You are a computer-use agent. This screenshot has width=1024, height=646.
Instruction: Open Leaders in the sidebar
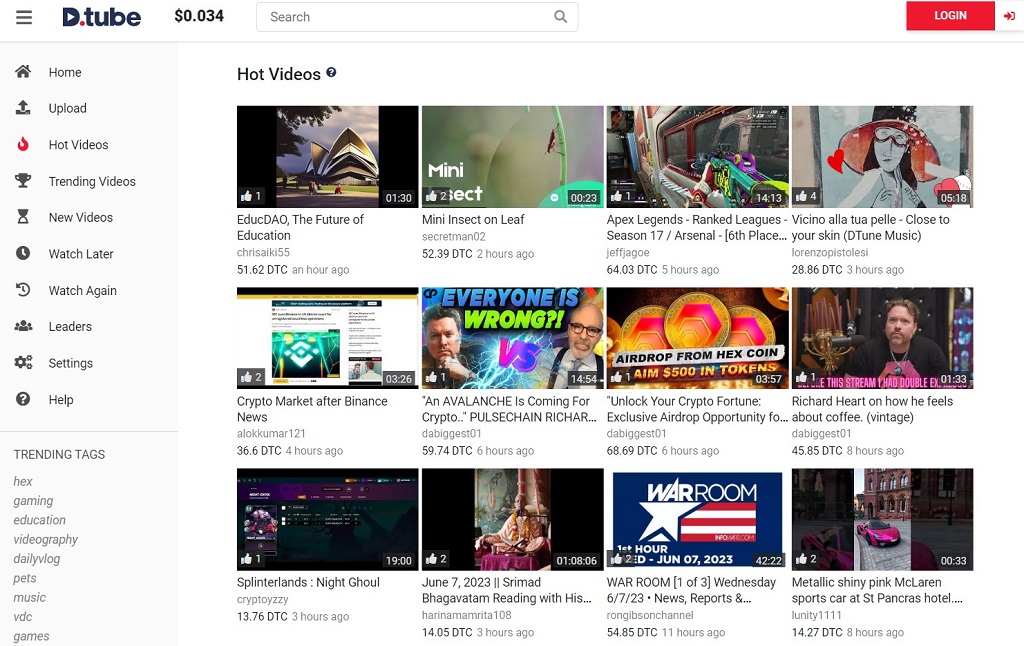(70, 327)
